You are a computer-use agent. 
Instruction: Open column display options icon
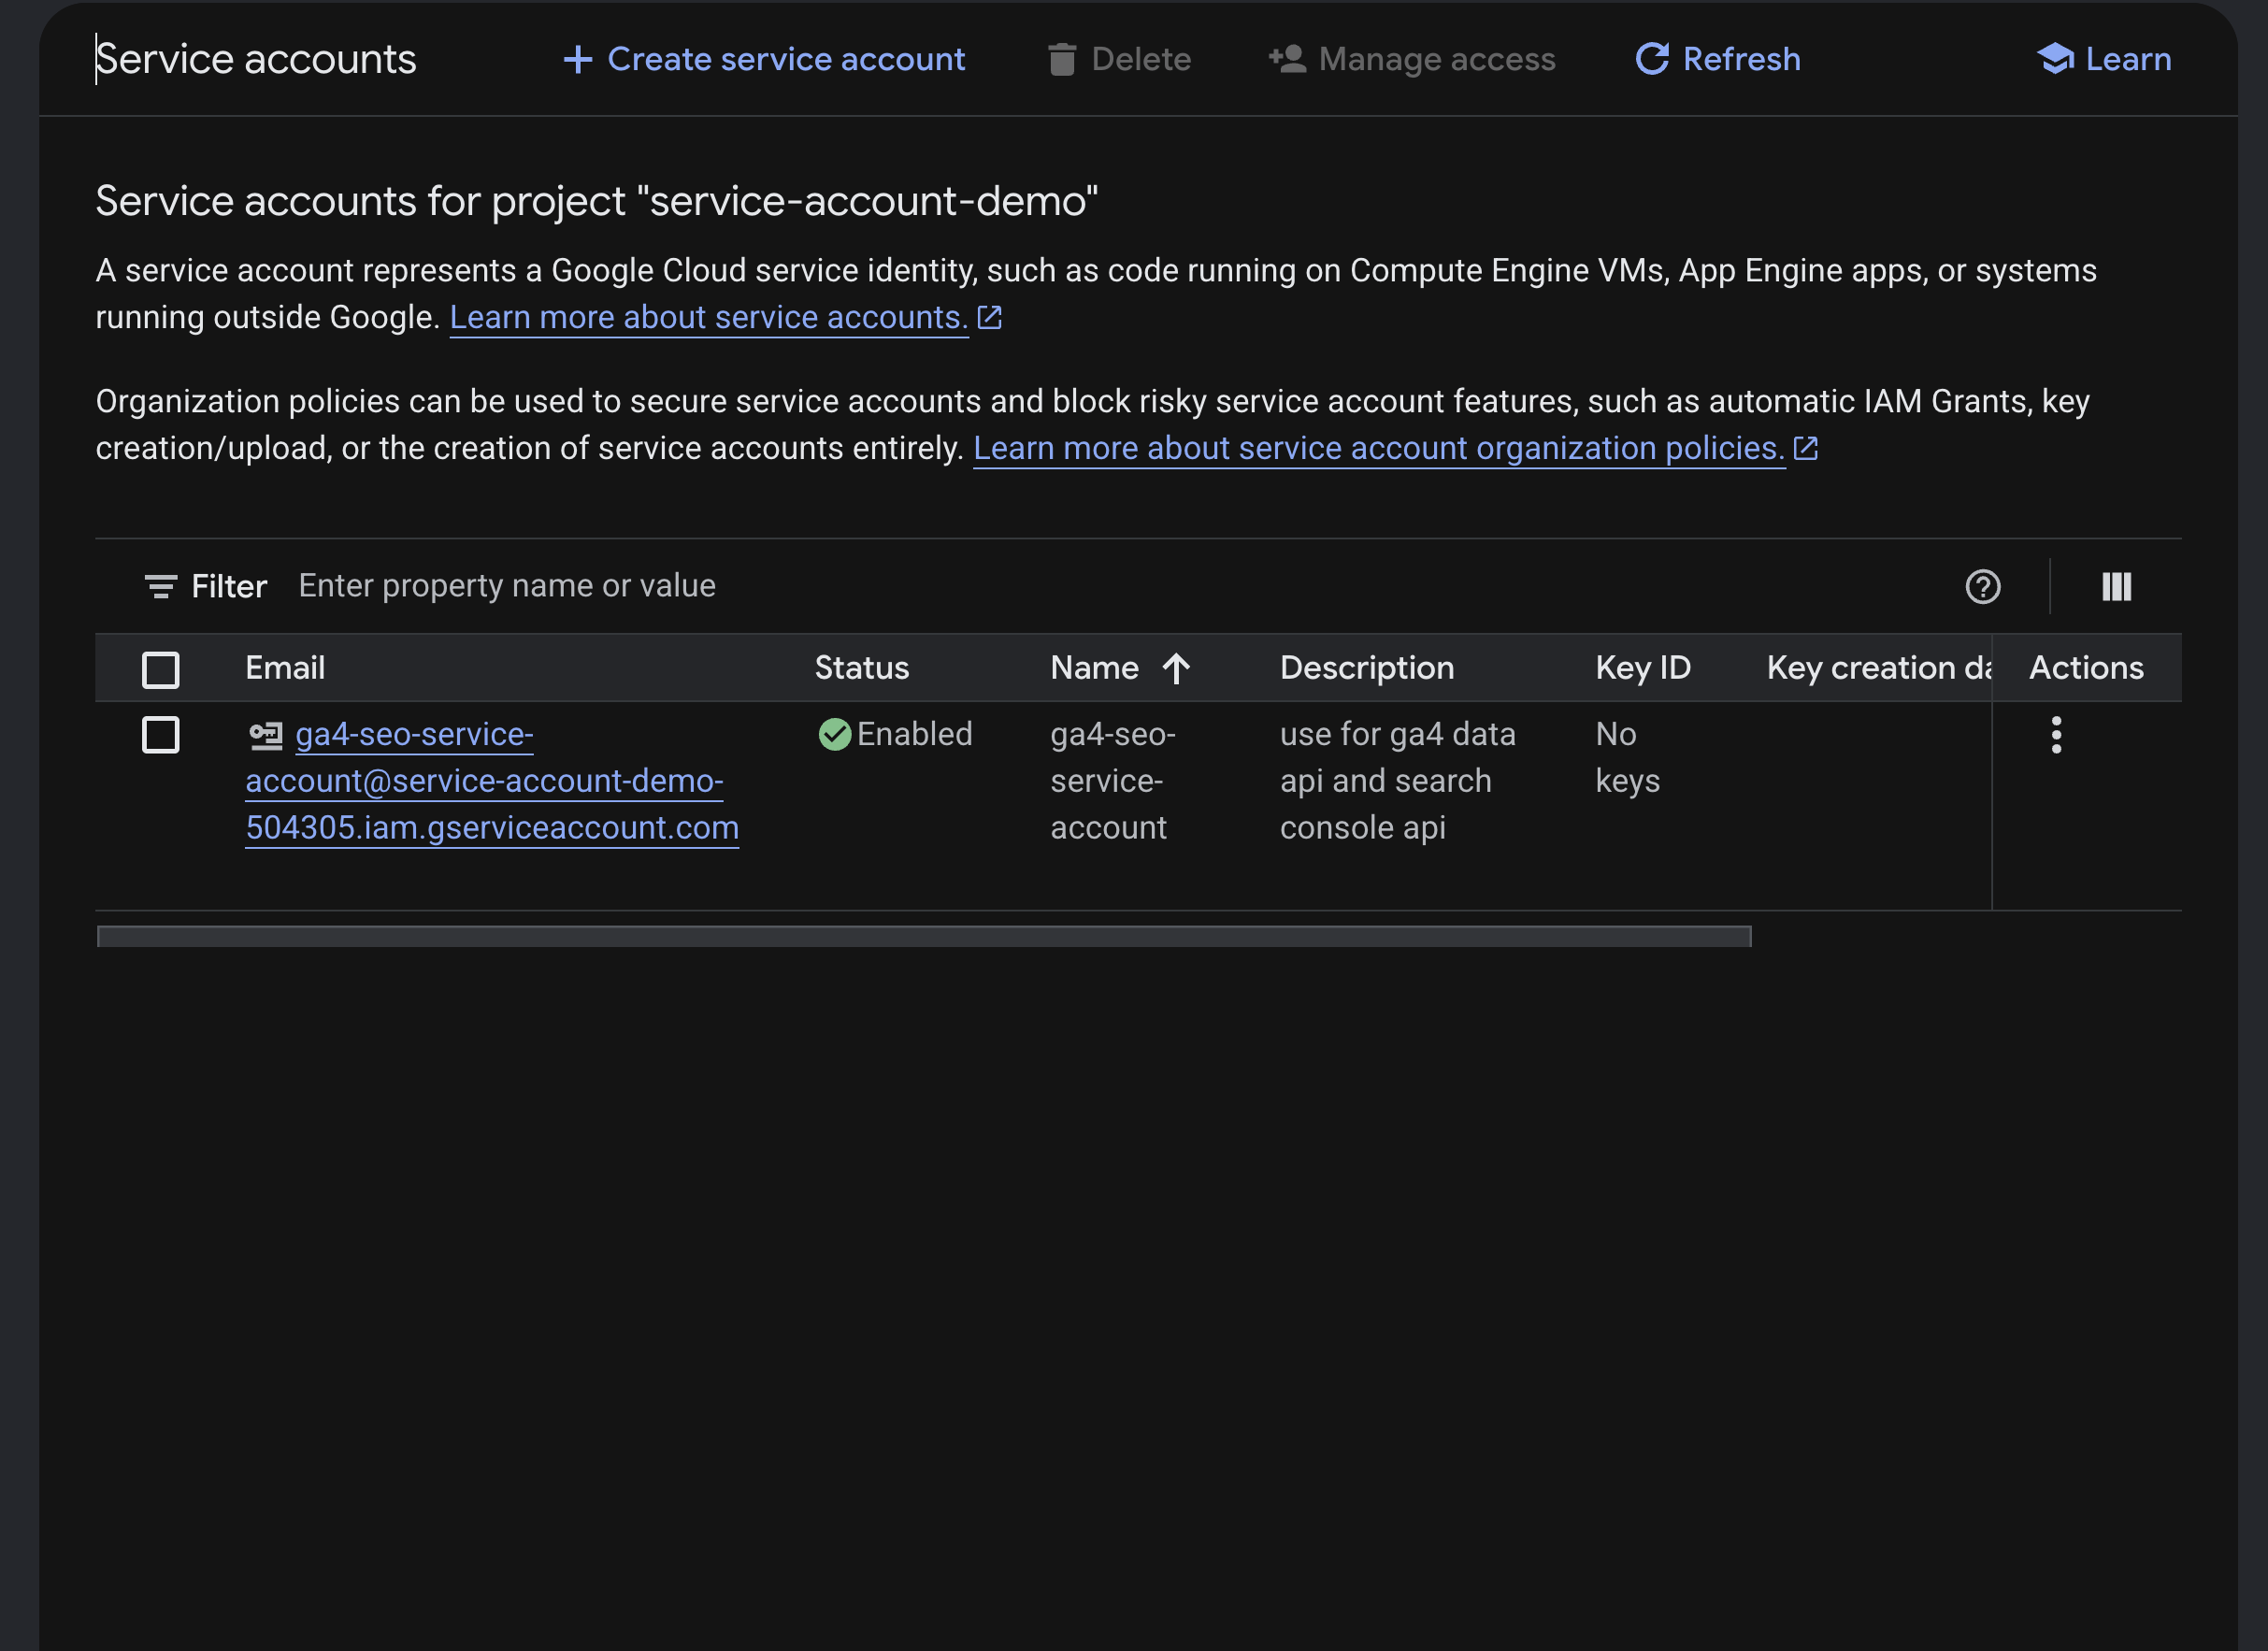2116,587
